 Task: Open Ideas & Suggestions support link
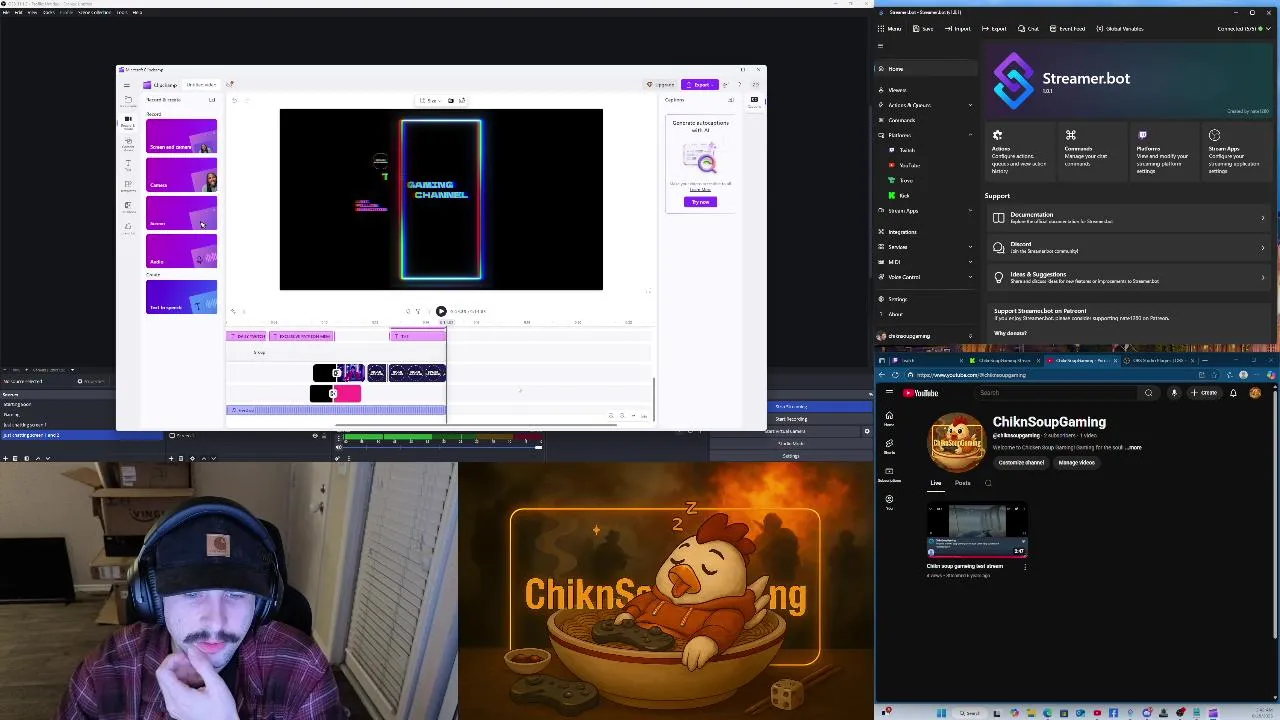pos(1128,277)
